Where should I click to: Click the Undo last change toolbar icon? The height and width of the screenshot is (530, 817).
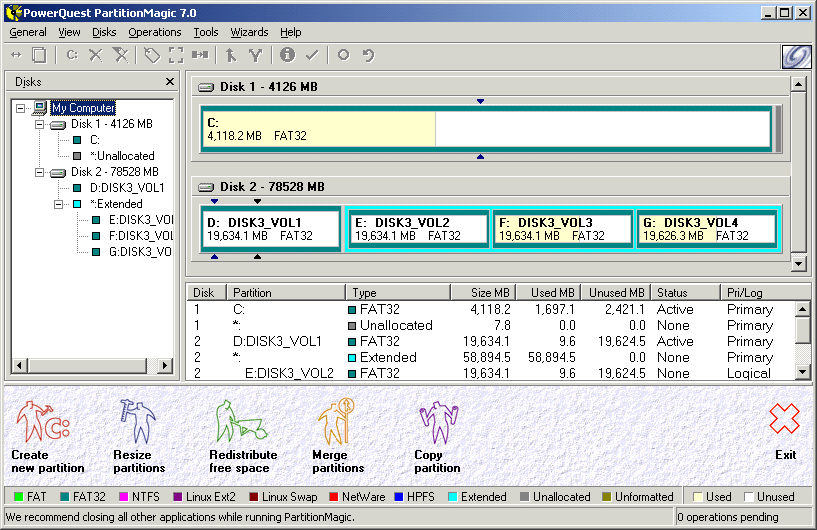368,55
